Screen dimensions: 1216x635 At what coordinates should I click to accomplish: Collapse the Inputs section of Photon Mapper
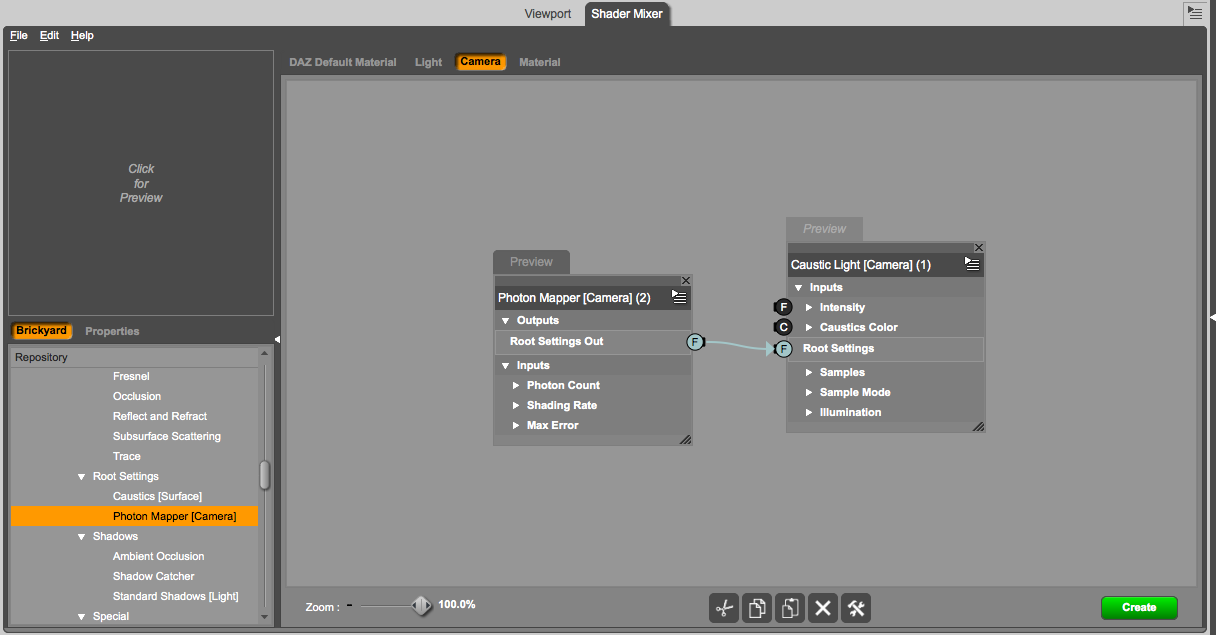click(506, 366)
